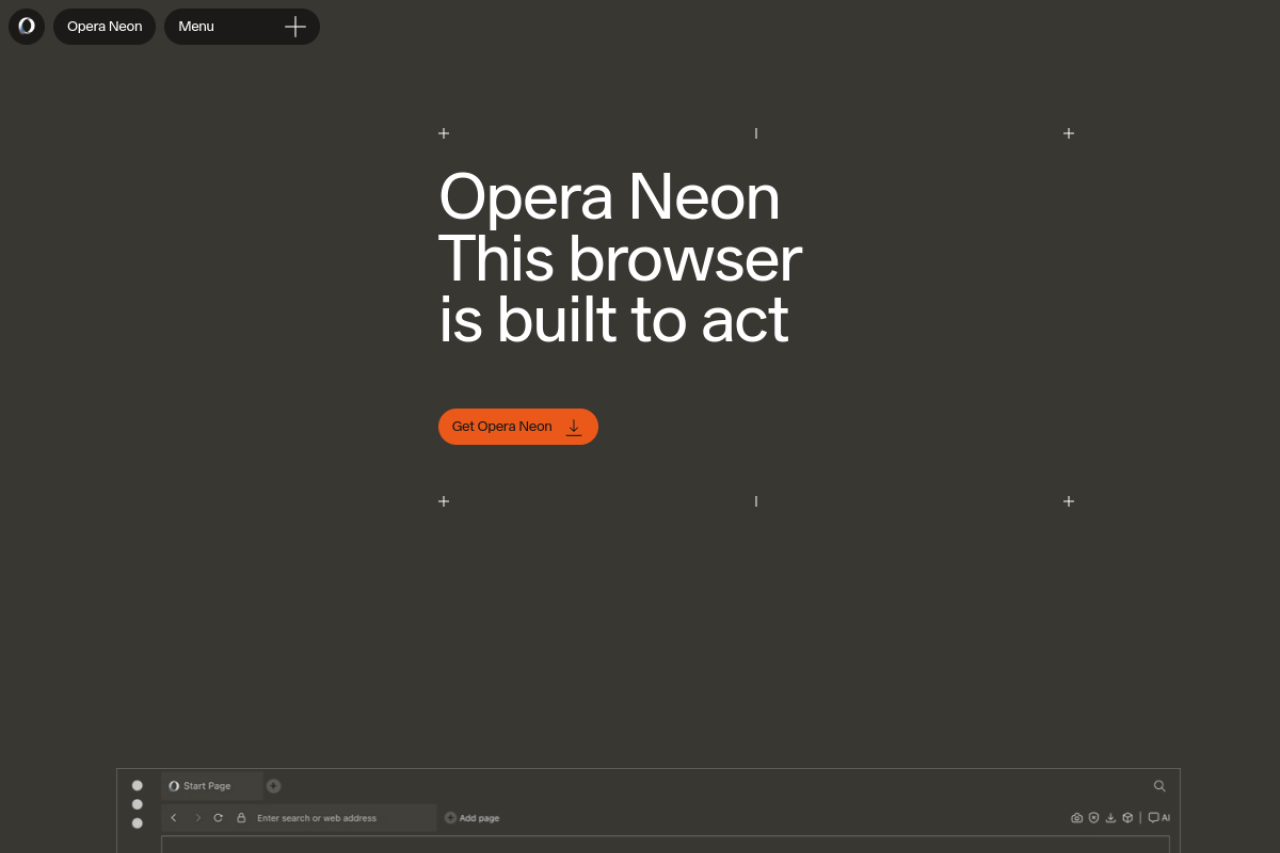Add a new tab beside Start Page
Image resolution: width=1280 pixels, height=853 pixels.
(273, 786)
